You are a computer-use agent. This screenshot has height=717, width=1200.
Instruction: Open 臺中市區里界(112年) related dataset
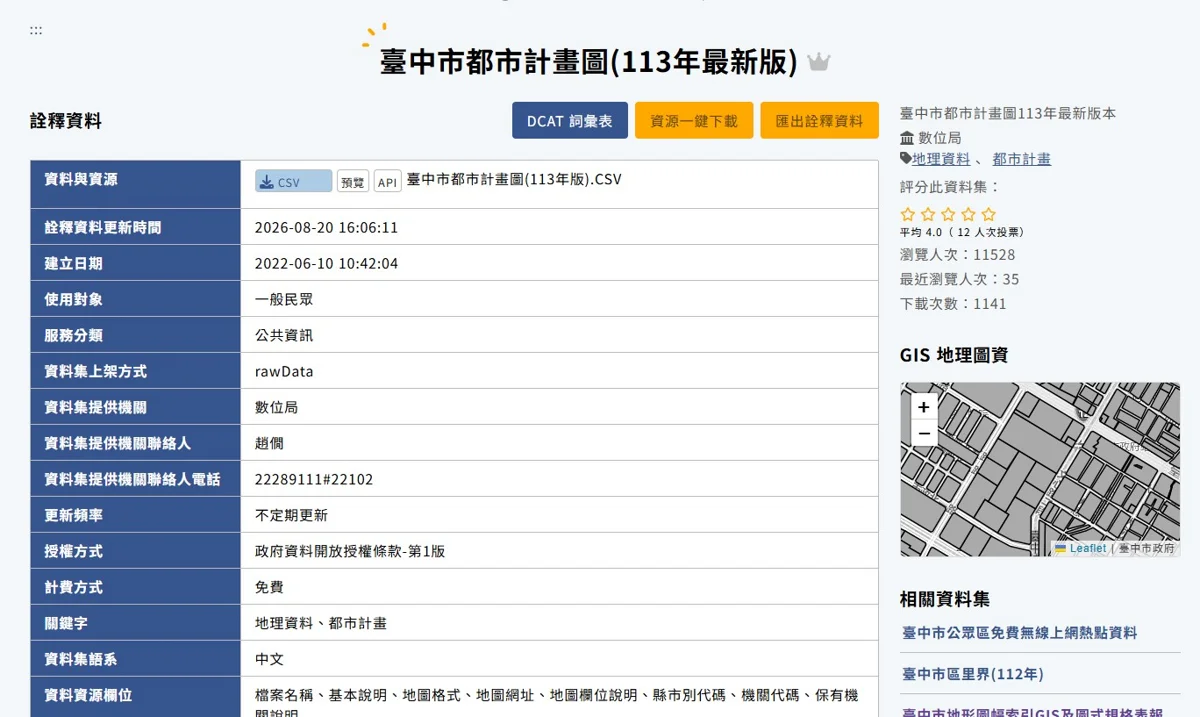[972, 674]
